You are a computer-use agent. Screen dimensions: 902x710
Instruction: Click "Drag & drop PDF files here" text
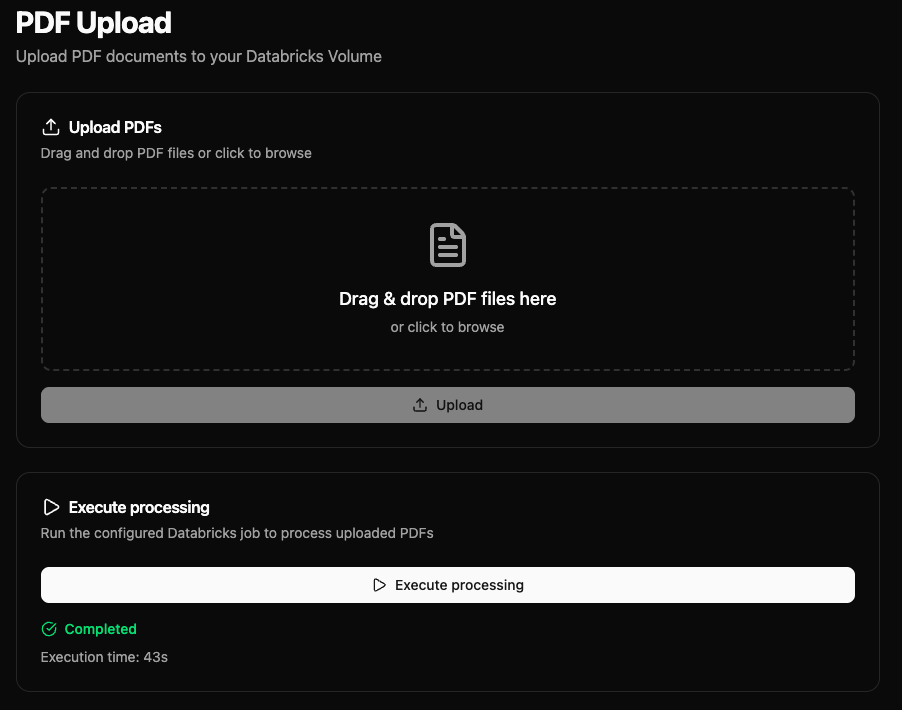(447, 299)
